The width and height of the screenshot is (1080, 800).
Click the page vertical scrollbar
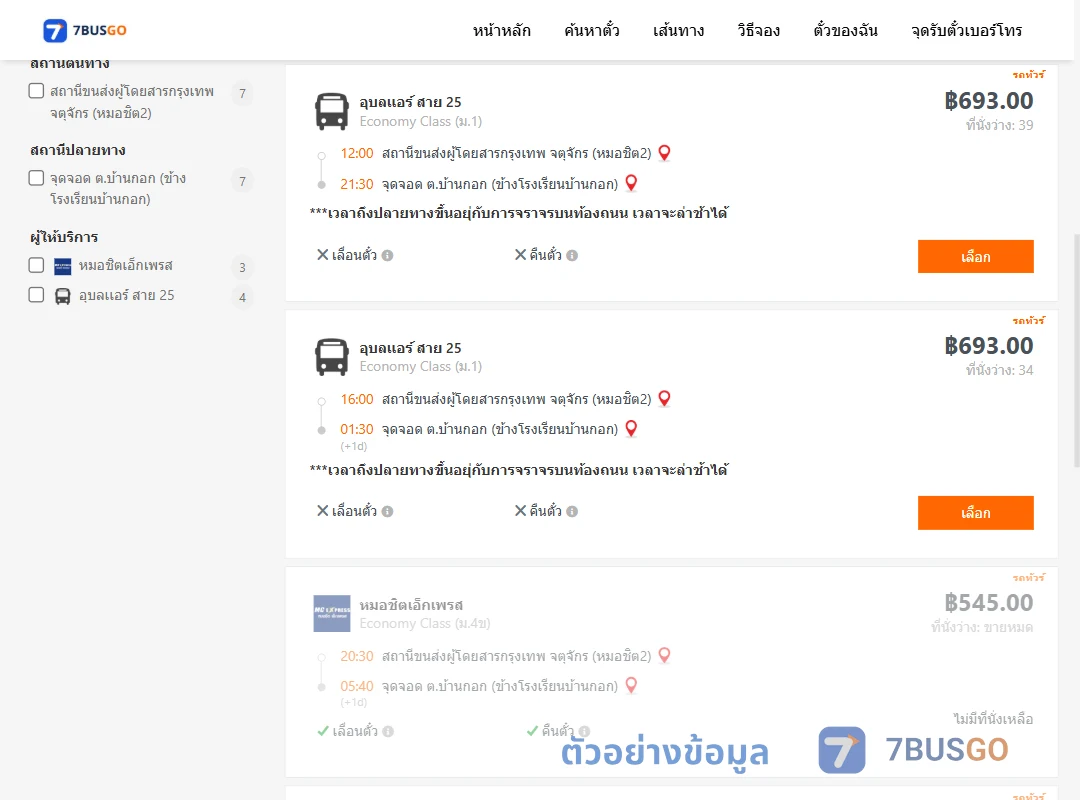pyautogui.click(x=1077, y=351)
